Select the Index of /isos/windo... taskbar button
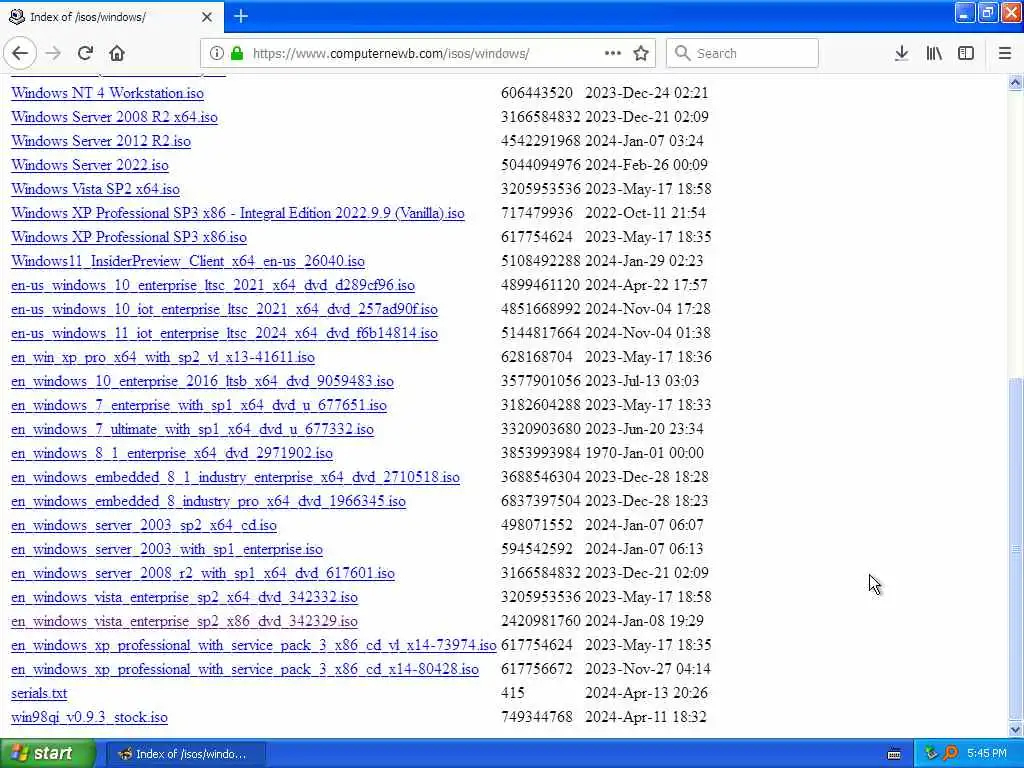 click(185, 754)
